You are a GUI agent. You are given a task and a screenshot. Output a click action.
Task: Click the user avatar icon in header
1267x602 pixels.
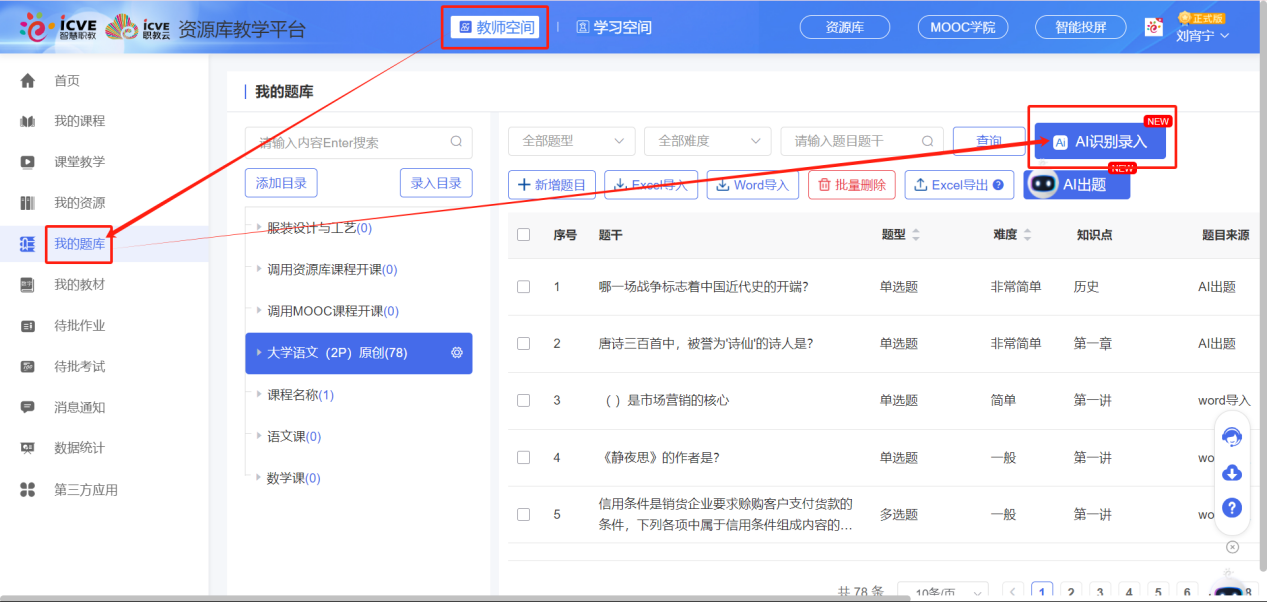pyautogui.click(x=1153, y=28)
